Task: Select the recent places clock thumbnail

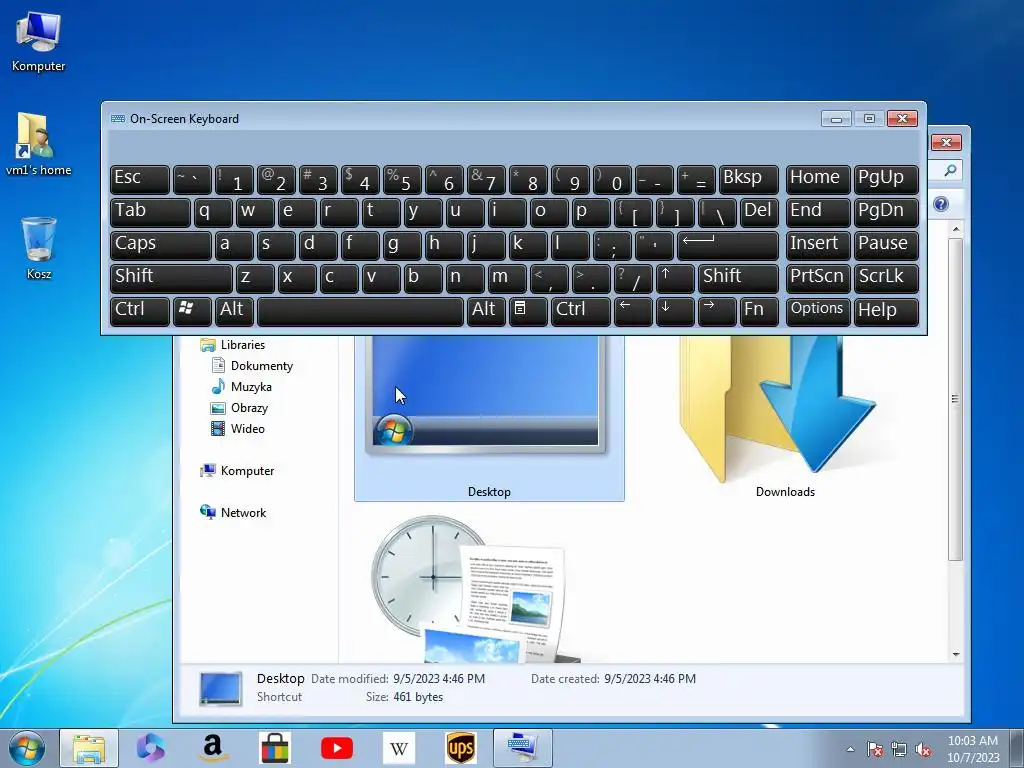Action: pyautogui.click(x=477, y=588)
